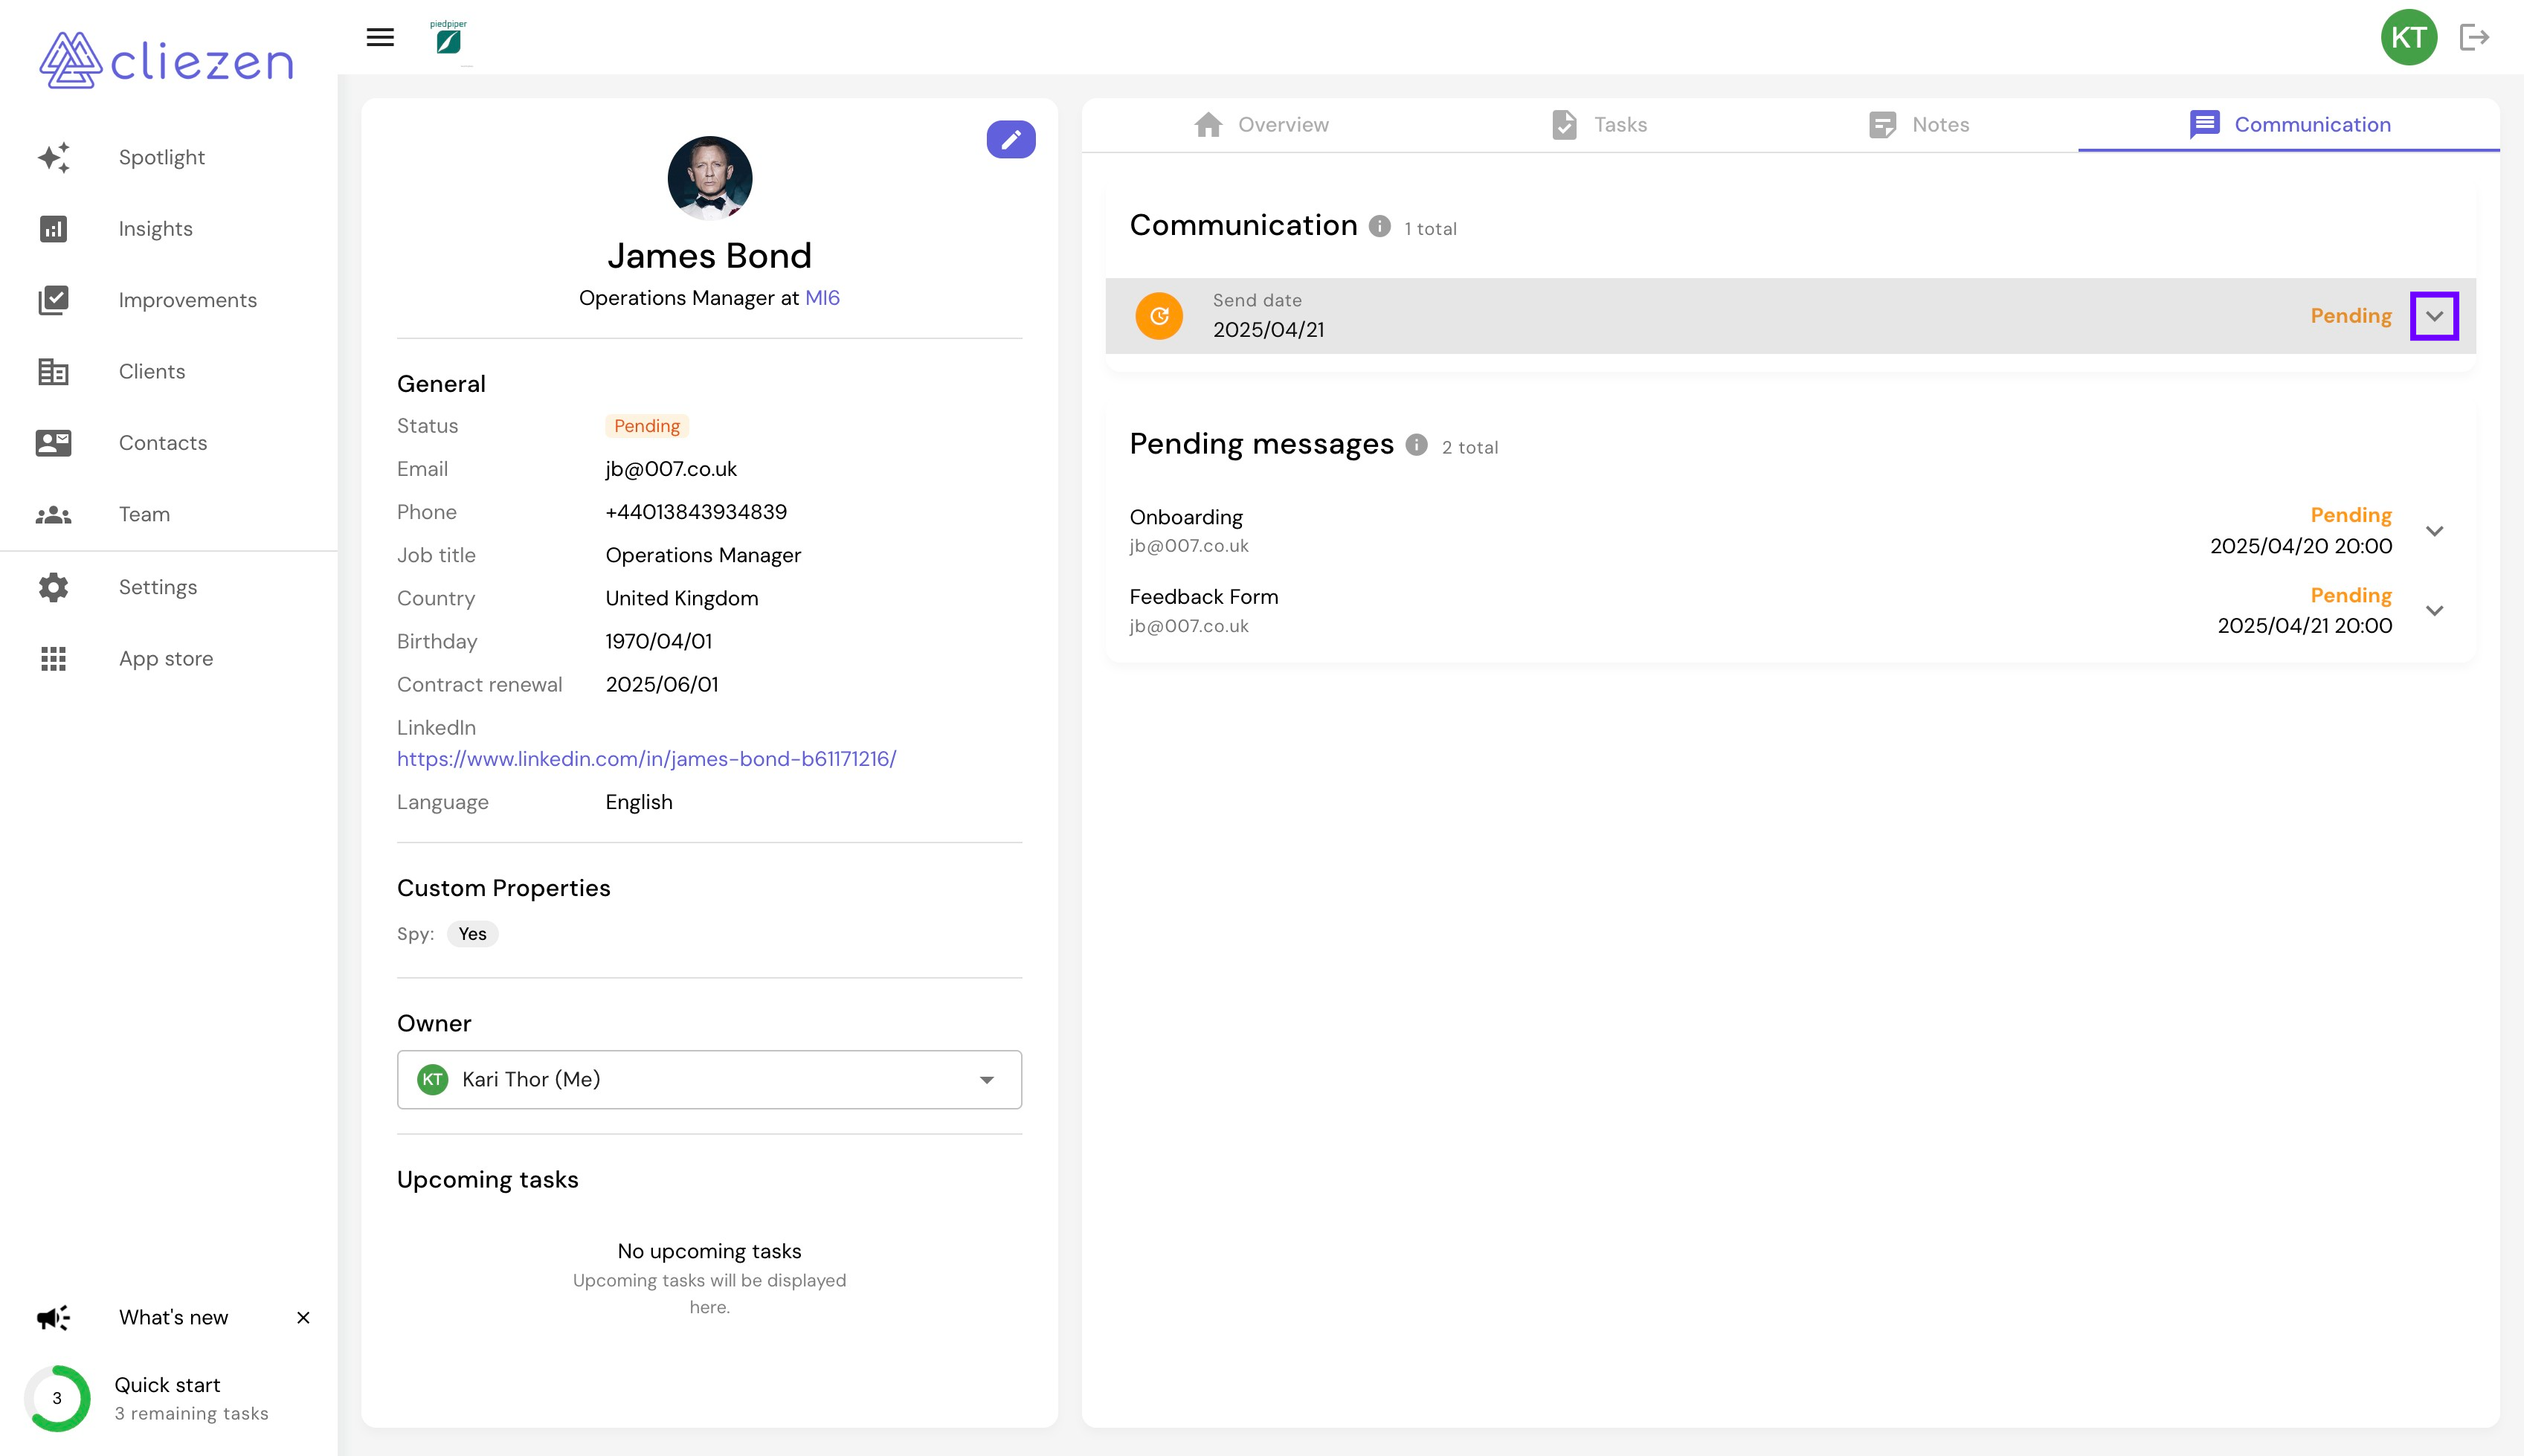Open Quick start remaining tasks
2524x1456 pixels.
[x=191, y=1398]
